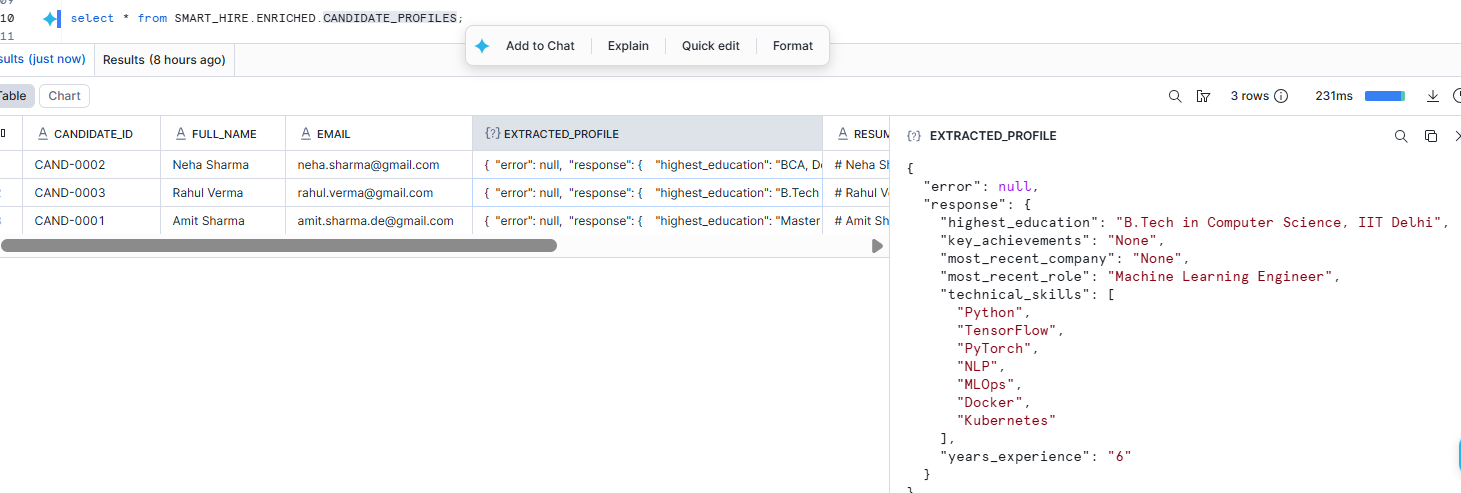Image resolution: width=1461 pixels, height=493 pixels.
Task: Open the Results (8 hours ago) tab
Action: coord(164,60)
